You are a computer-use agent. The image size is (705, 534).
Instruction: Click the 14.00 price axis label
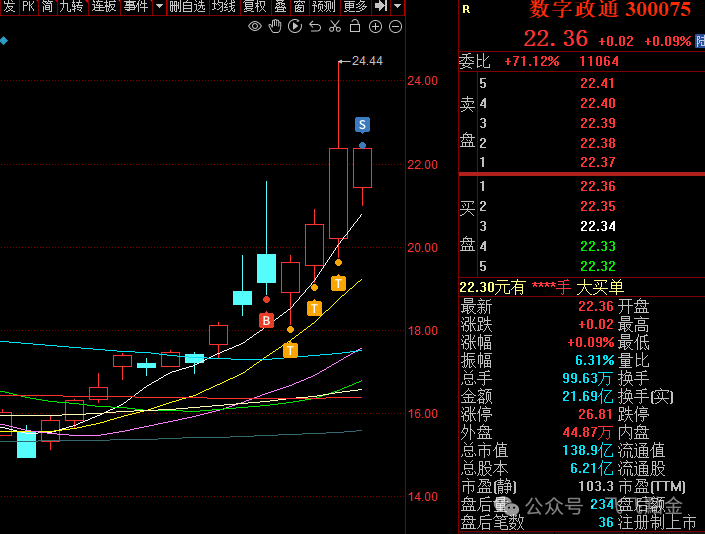click(x=422, y=497)
